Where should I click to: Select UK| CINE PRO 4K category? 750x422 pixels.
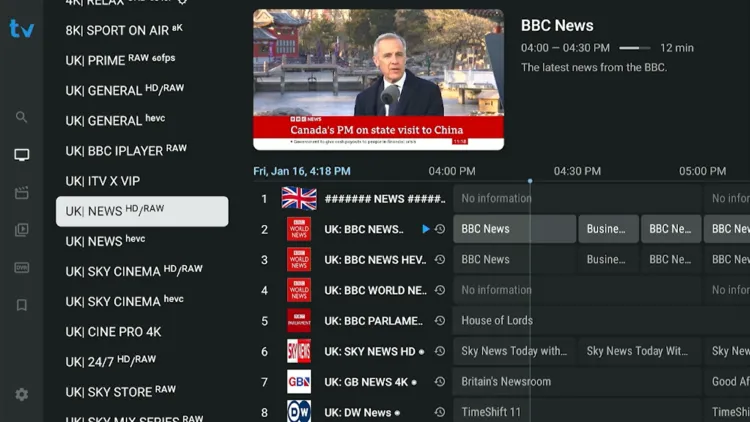click(142, 332)
